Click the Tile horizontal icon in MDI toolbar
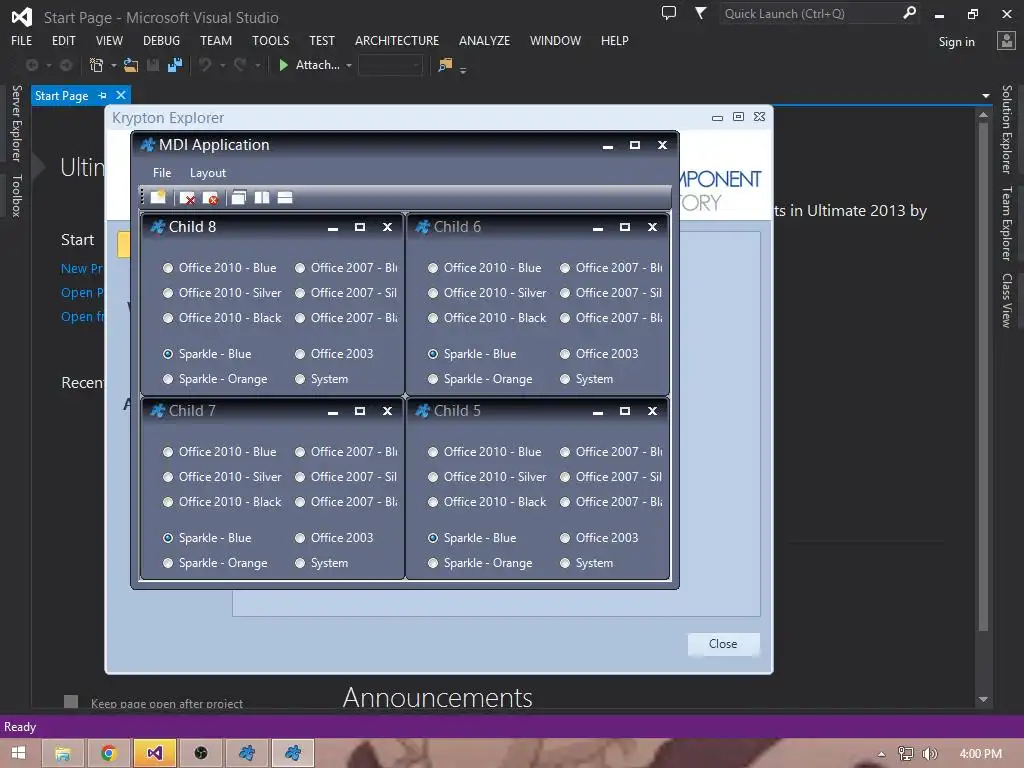Image resolution: width=1024 pixels, height=768 pixels. (x=285, y=197)
